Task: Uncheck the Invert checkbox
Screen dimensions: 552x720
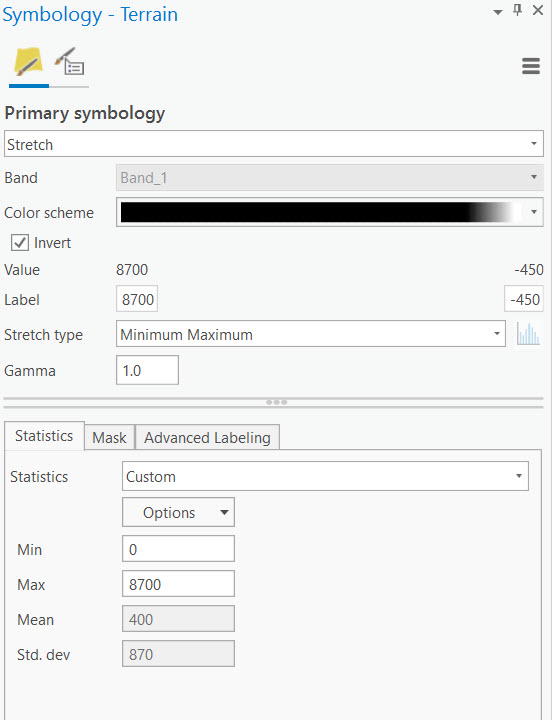Action: [x=20, y=242]
